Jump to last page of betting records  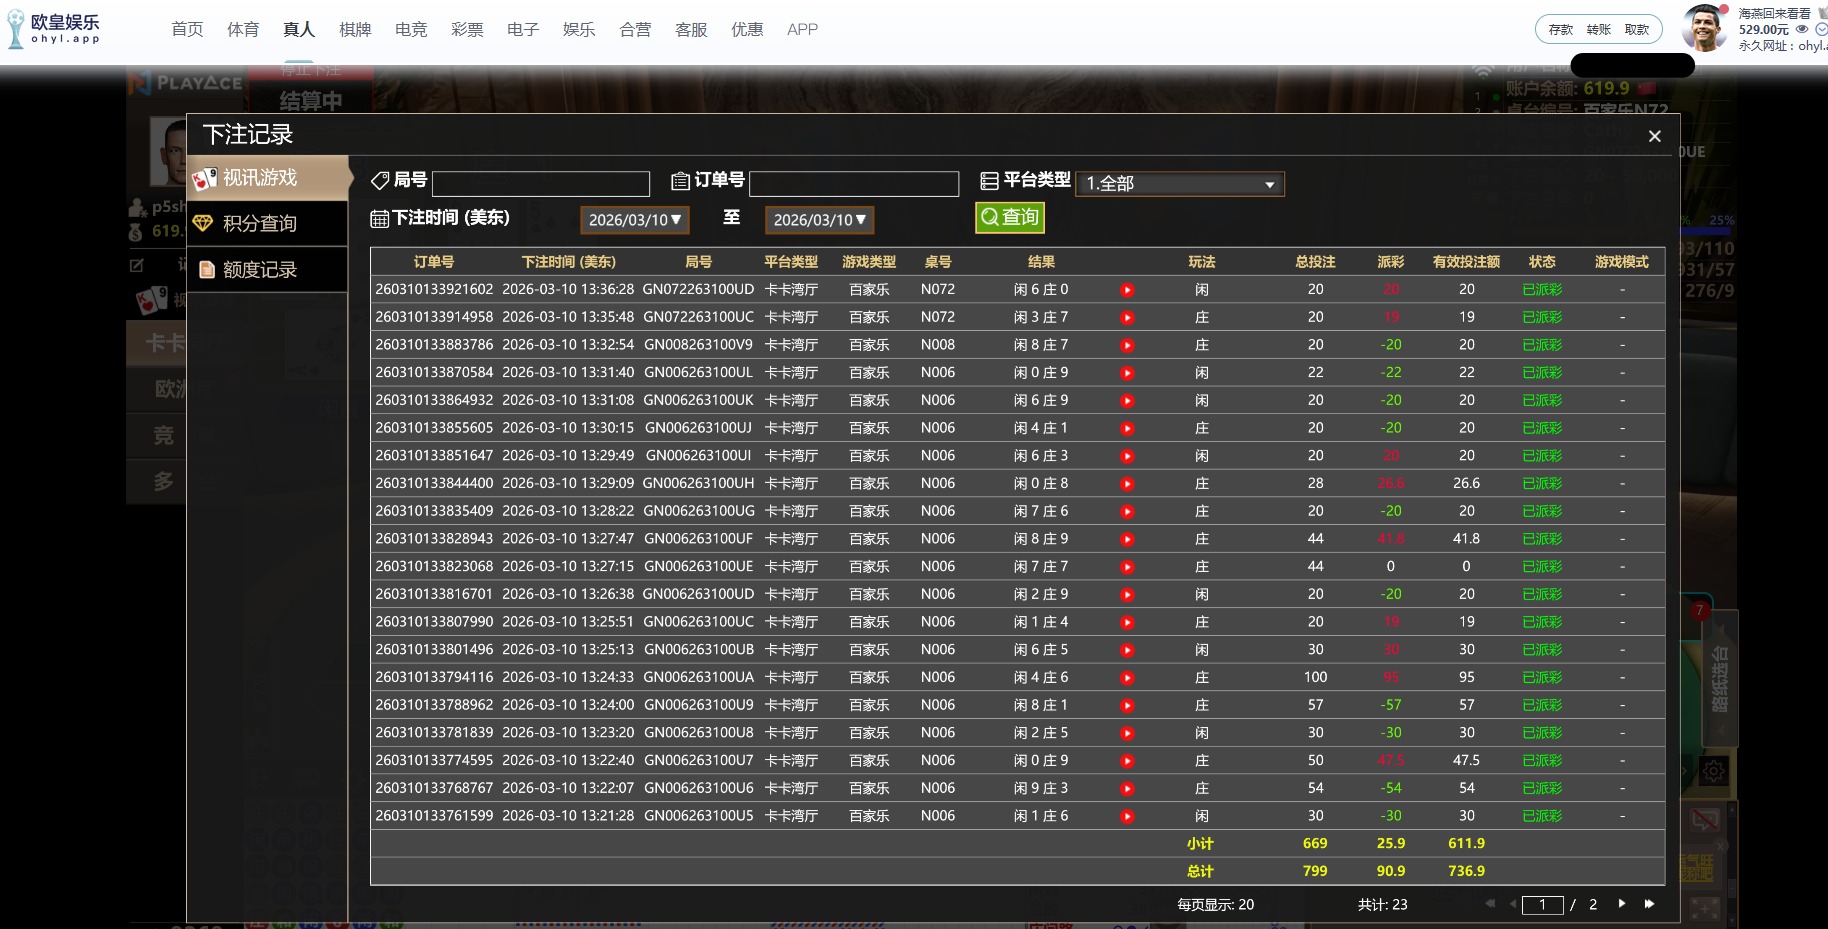tap(1649, 904)
